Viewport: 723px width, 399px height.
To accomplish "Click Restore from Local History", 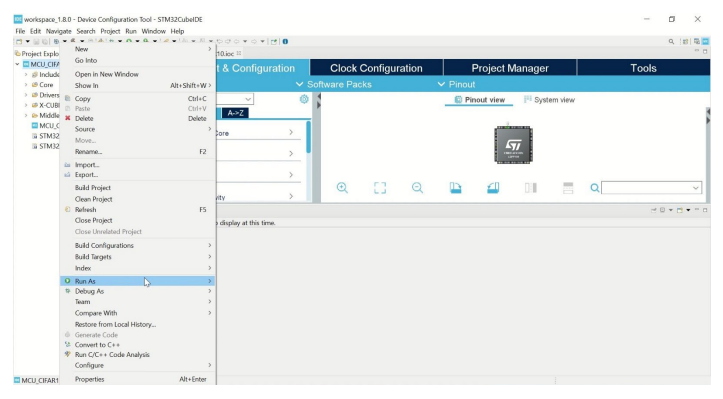I will 138,324.
